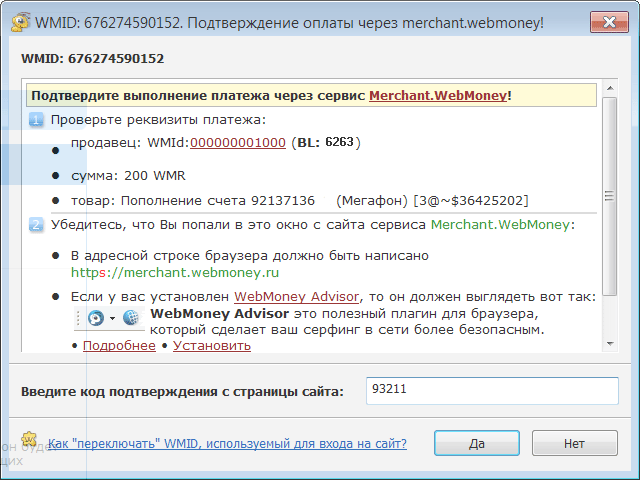Open the how to switch WMID link
This screenshot has width=640, height=480.
(x=227, y=443)
